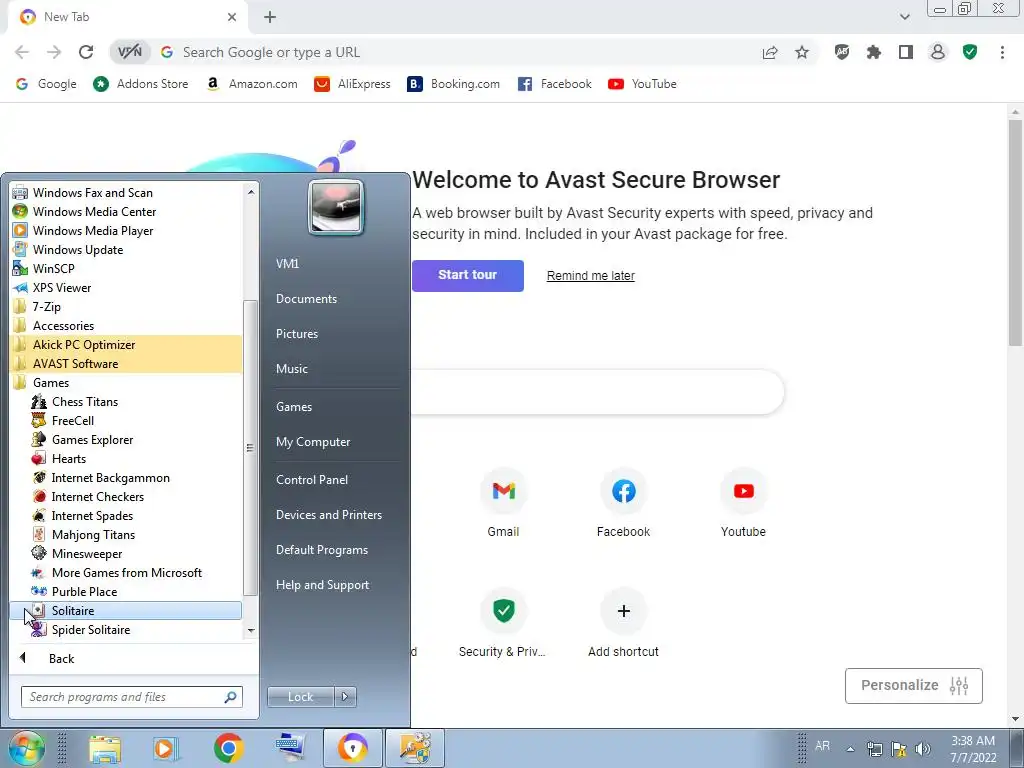The image size is (1024, 768).
Task: Open Devices and Printers
Action: [328, 515]
